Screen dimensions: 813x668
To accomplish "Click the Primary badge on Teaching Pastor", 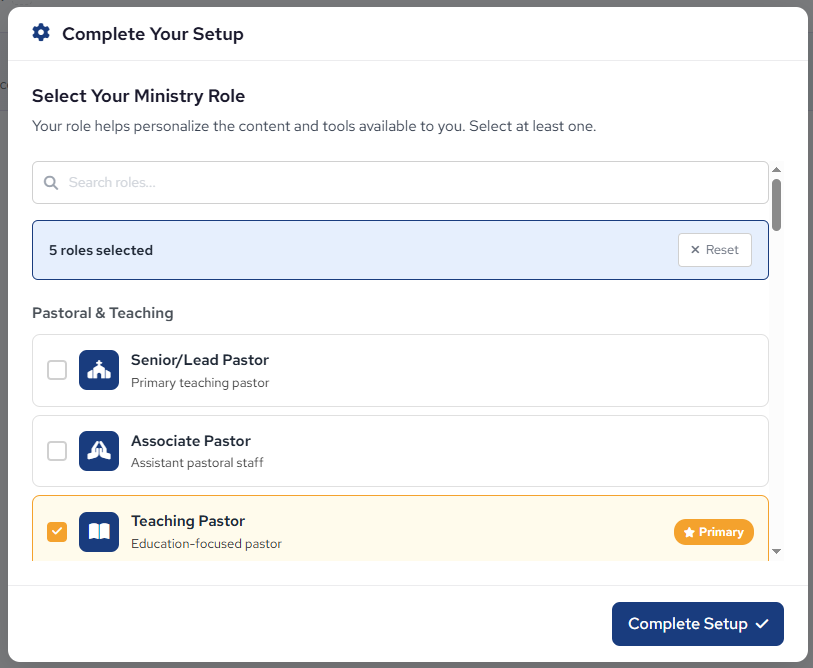I will pyautogui.click(x=713, y=532).
